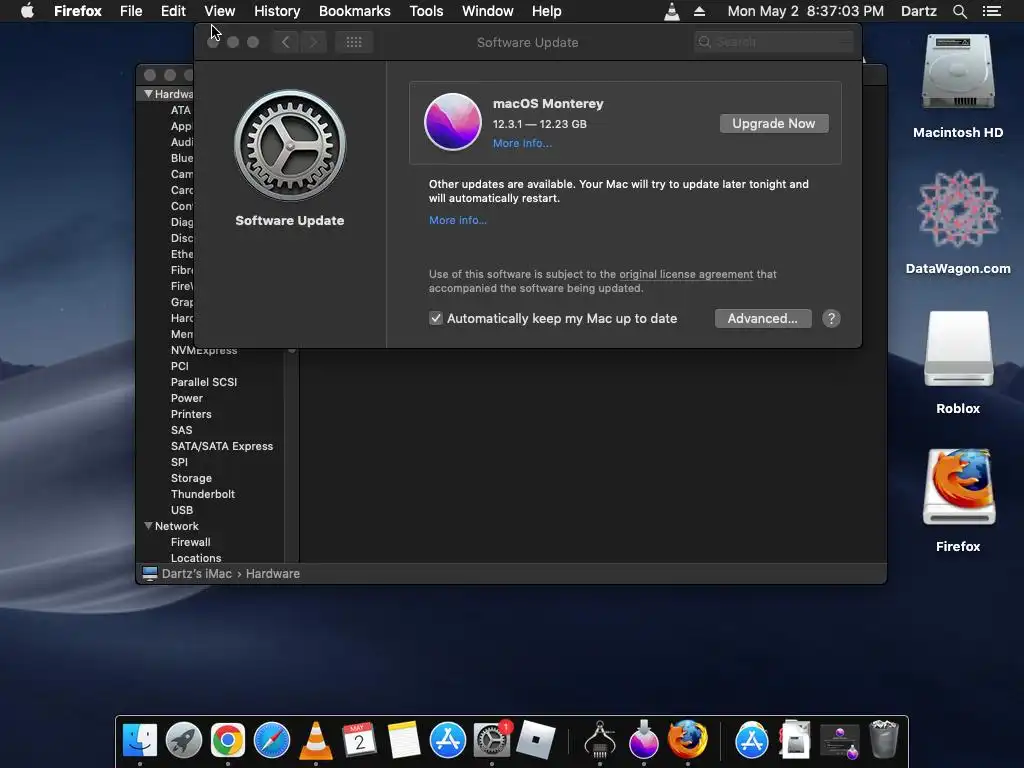Open the Firefox application menu
The height and width of the screenshot is (768, 1024).
click(x=78, y=11)
